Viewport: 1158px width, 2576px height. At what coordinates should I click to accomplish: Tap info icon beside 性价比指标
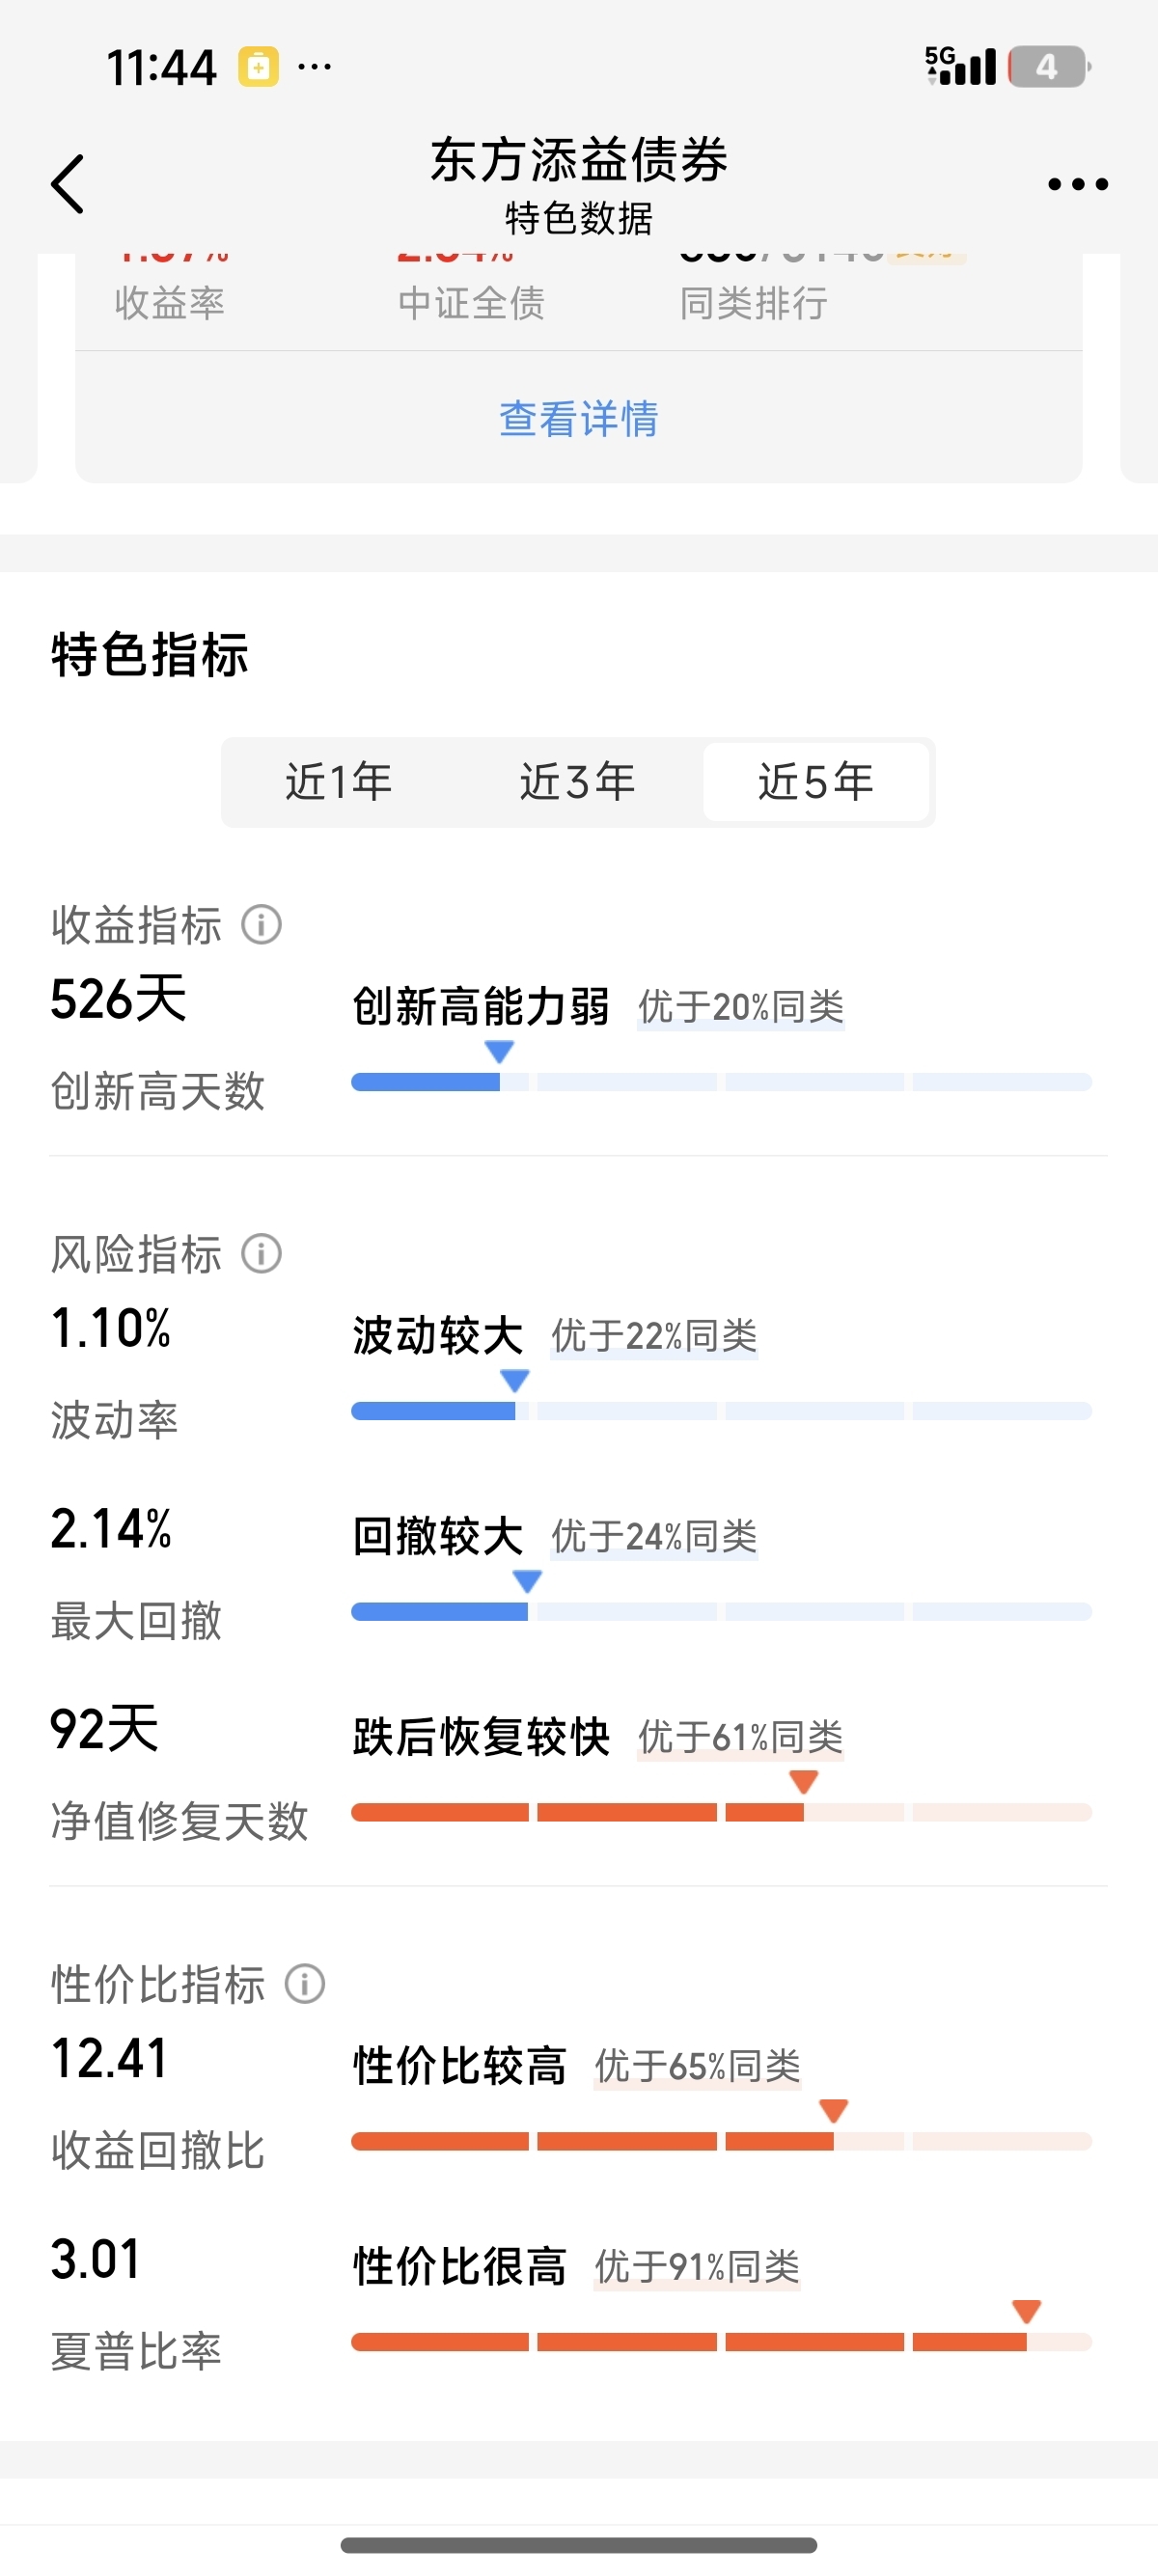tap(305, 1984)
